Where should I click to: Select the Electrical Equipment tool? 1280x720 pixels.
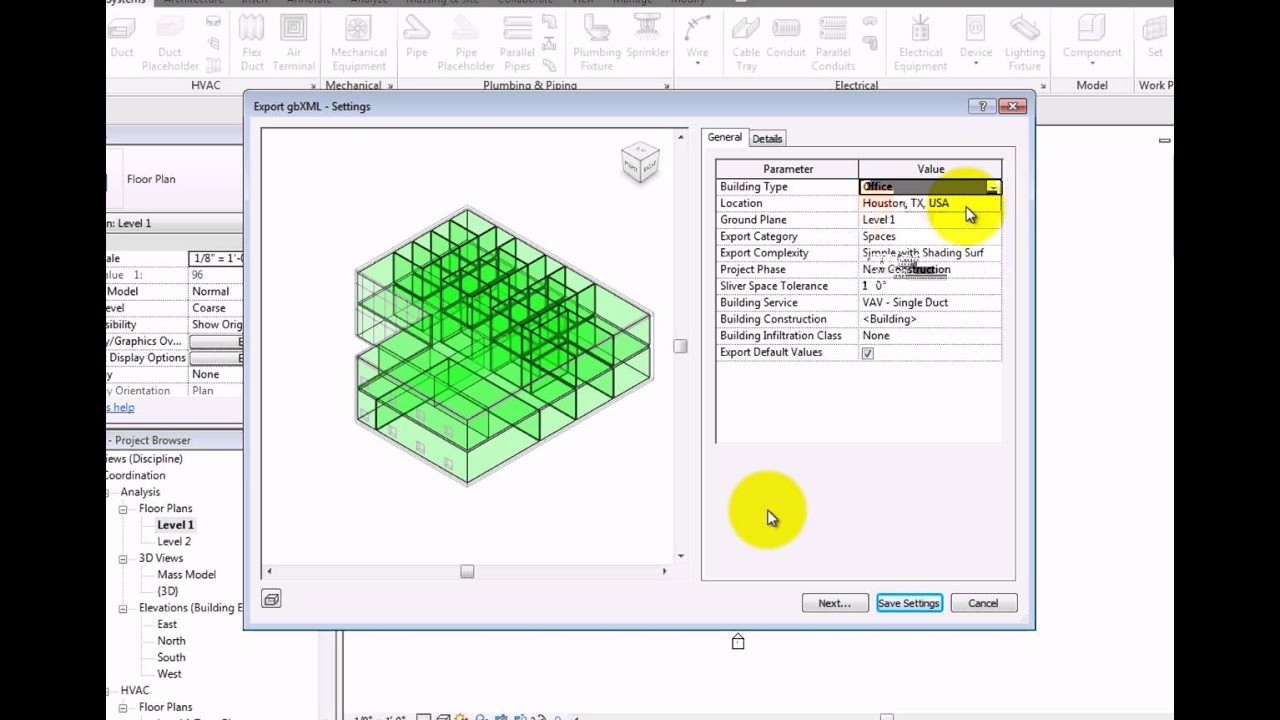pos(920,44)
